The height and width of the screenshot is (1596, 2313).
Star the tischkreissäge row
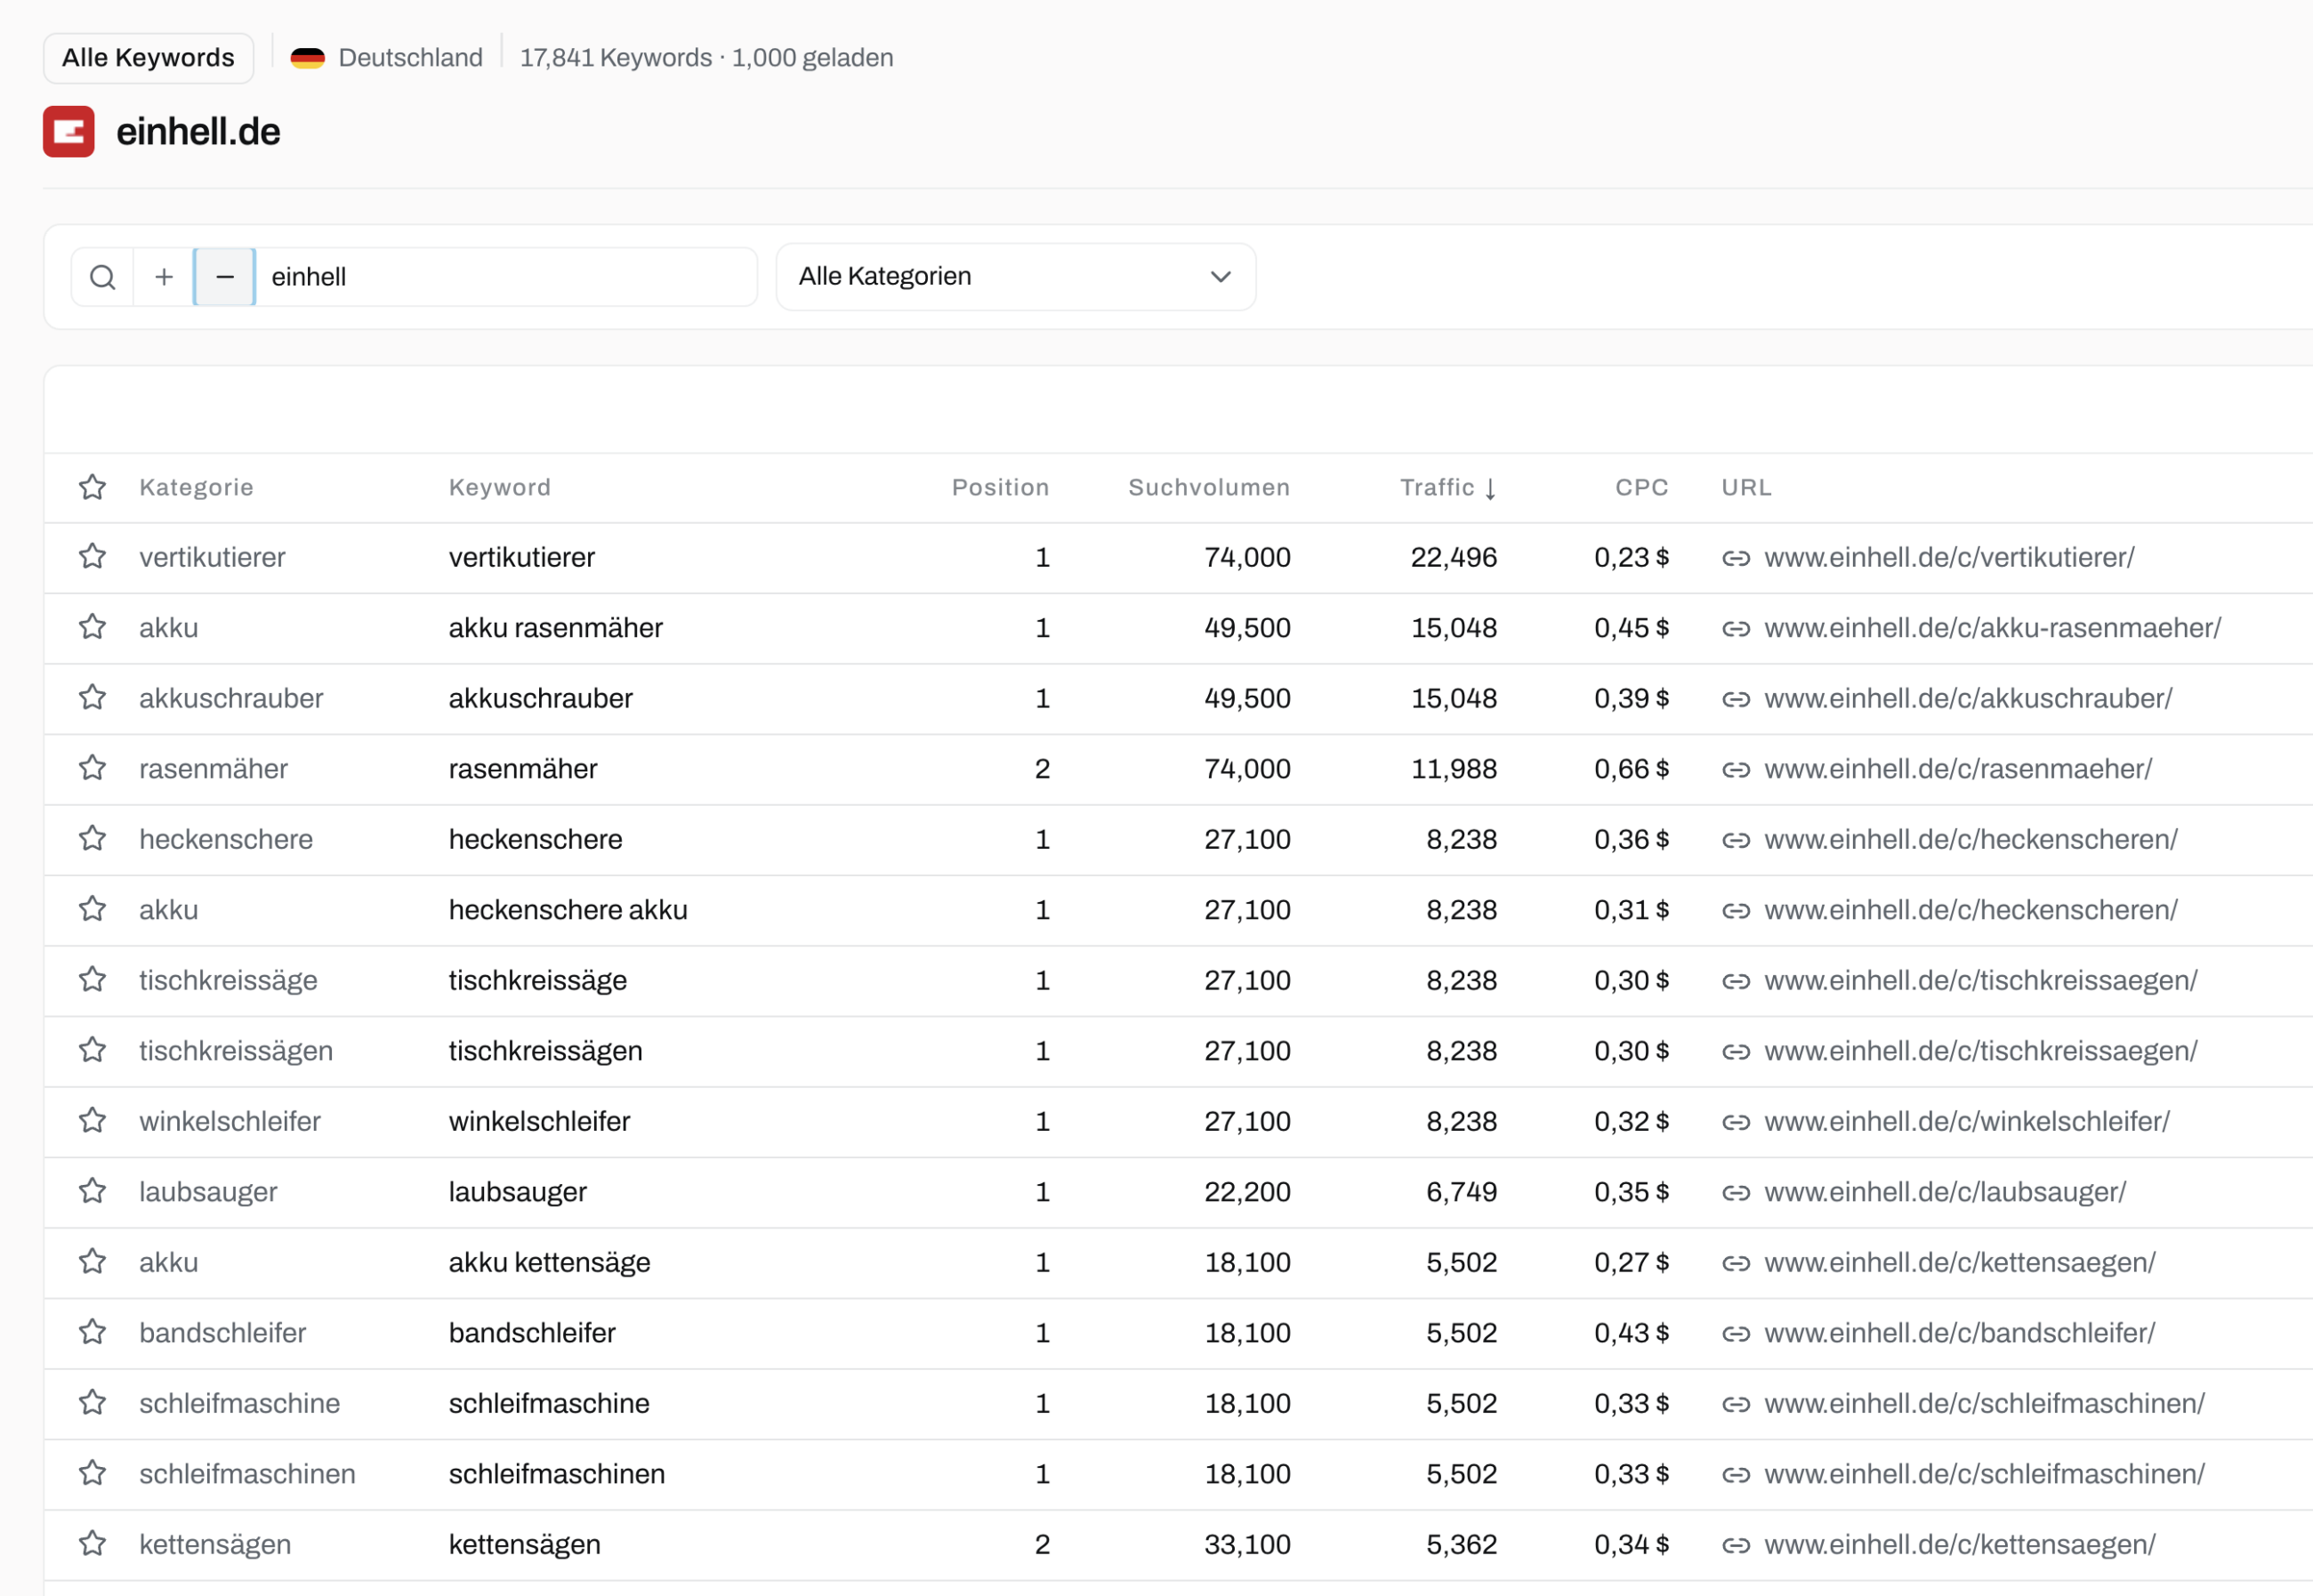(93, 979)
